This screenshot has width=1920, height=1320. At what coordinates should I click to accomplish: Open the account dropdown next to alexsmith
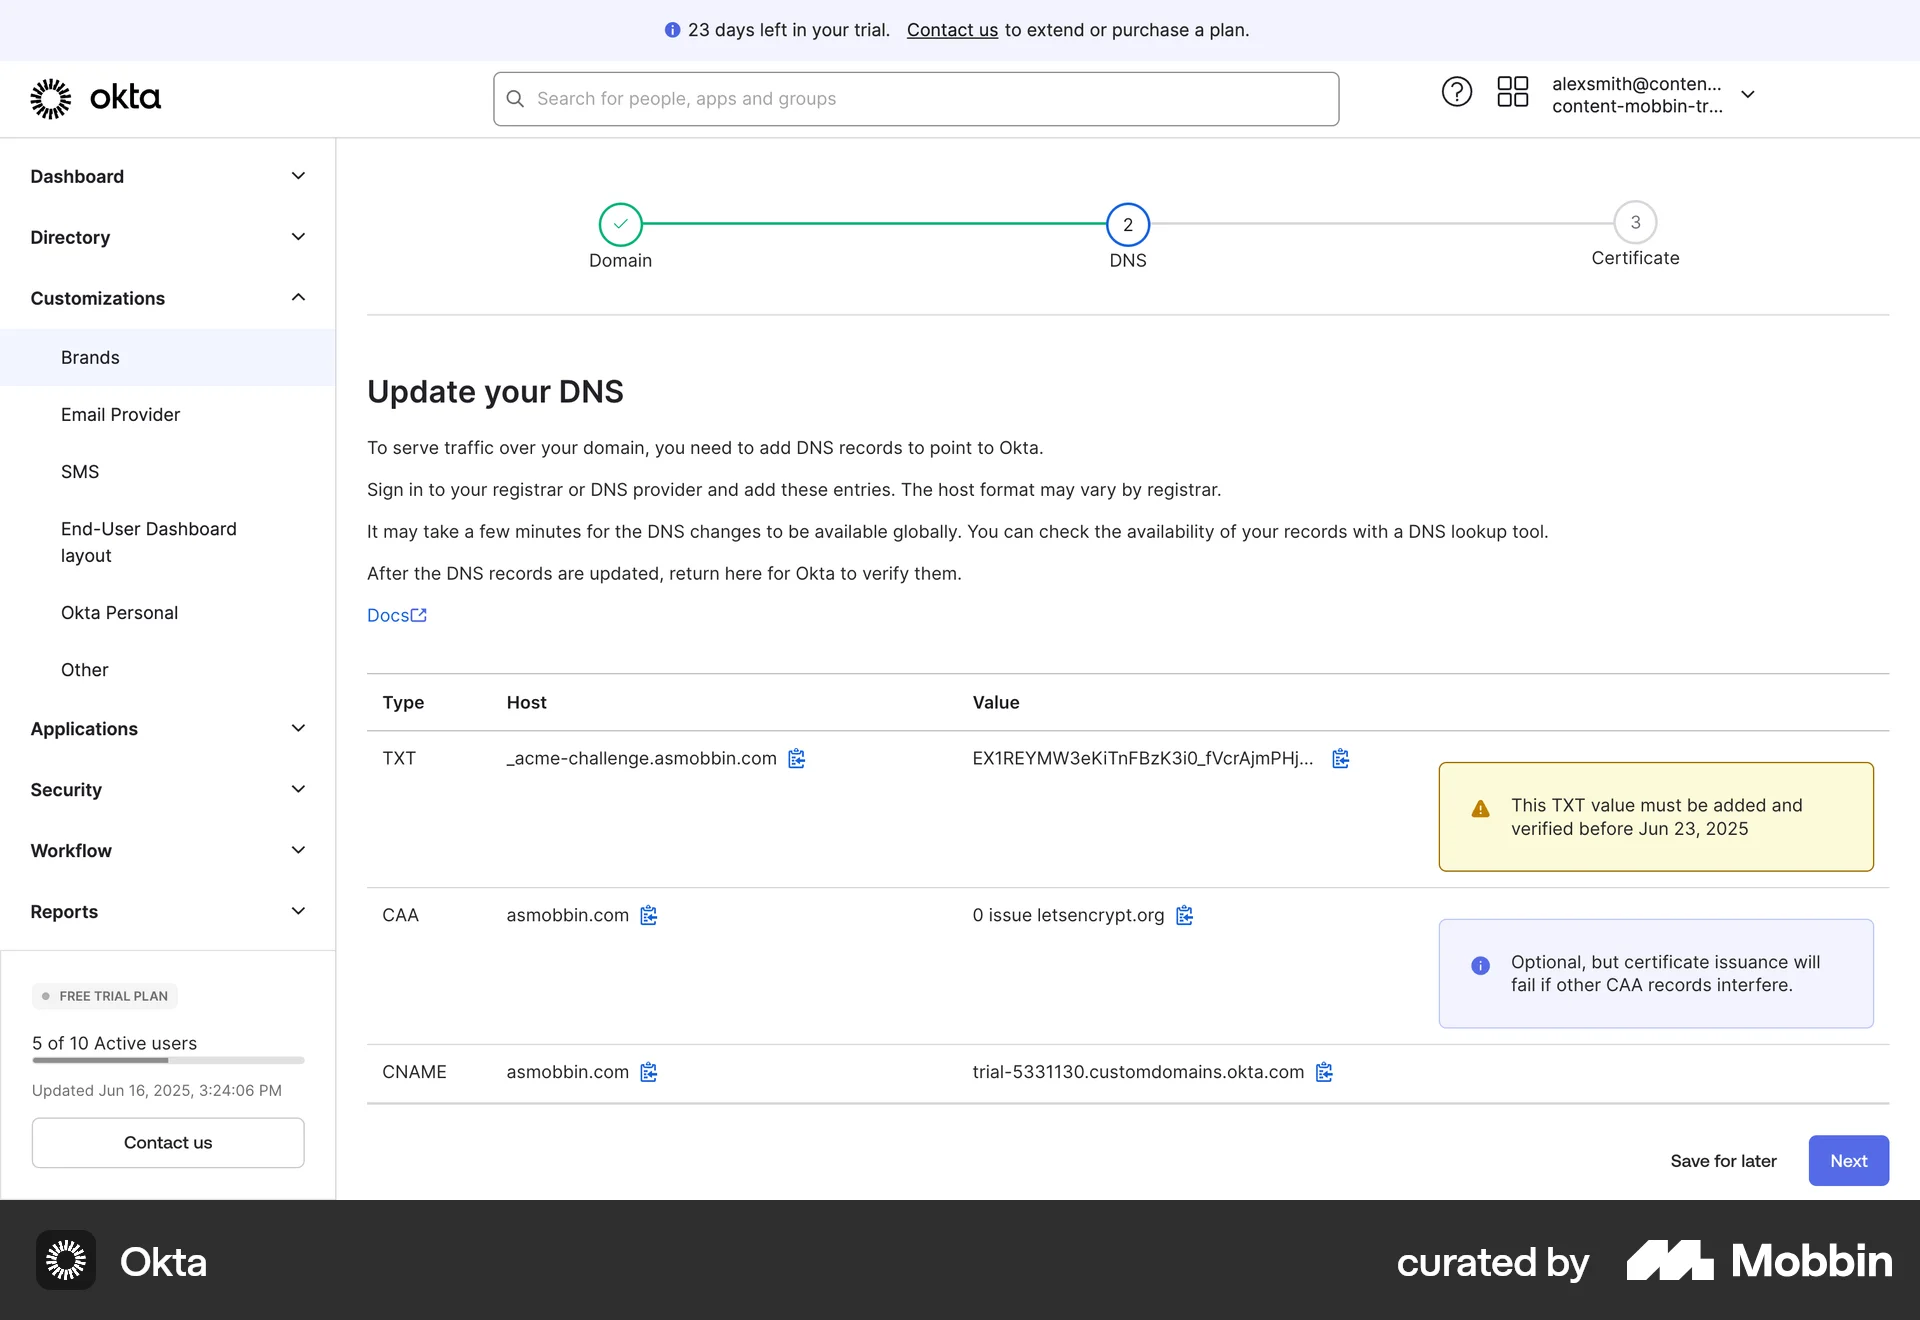click(x=1748, y=94)
